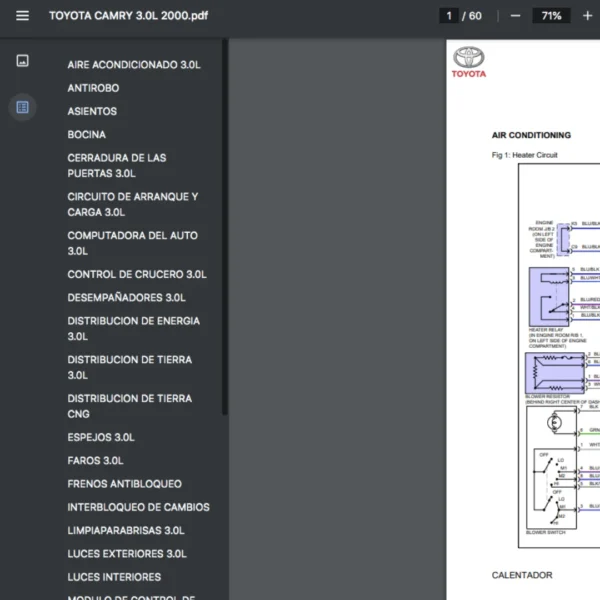Open COMPUTADORA DEL AUTO 3.0L entry

pyautogui.click(x=132, y=243)
